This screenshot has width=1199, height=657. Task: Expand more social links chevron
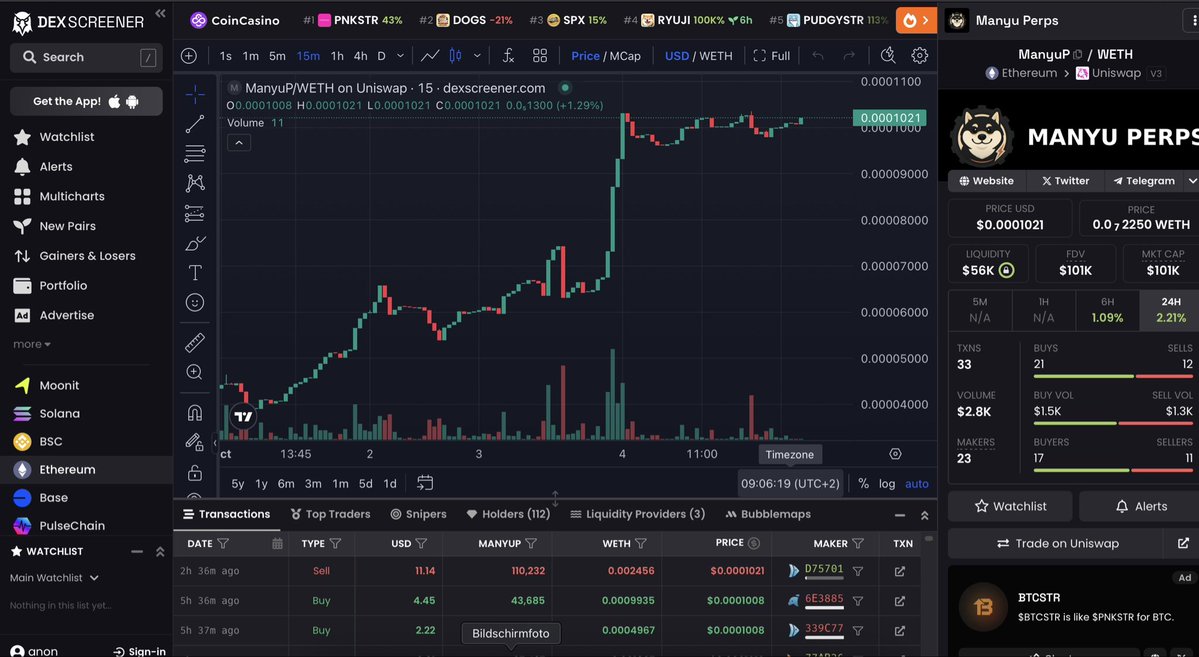(1191, 181)
